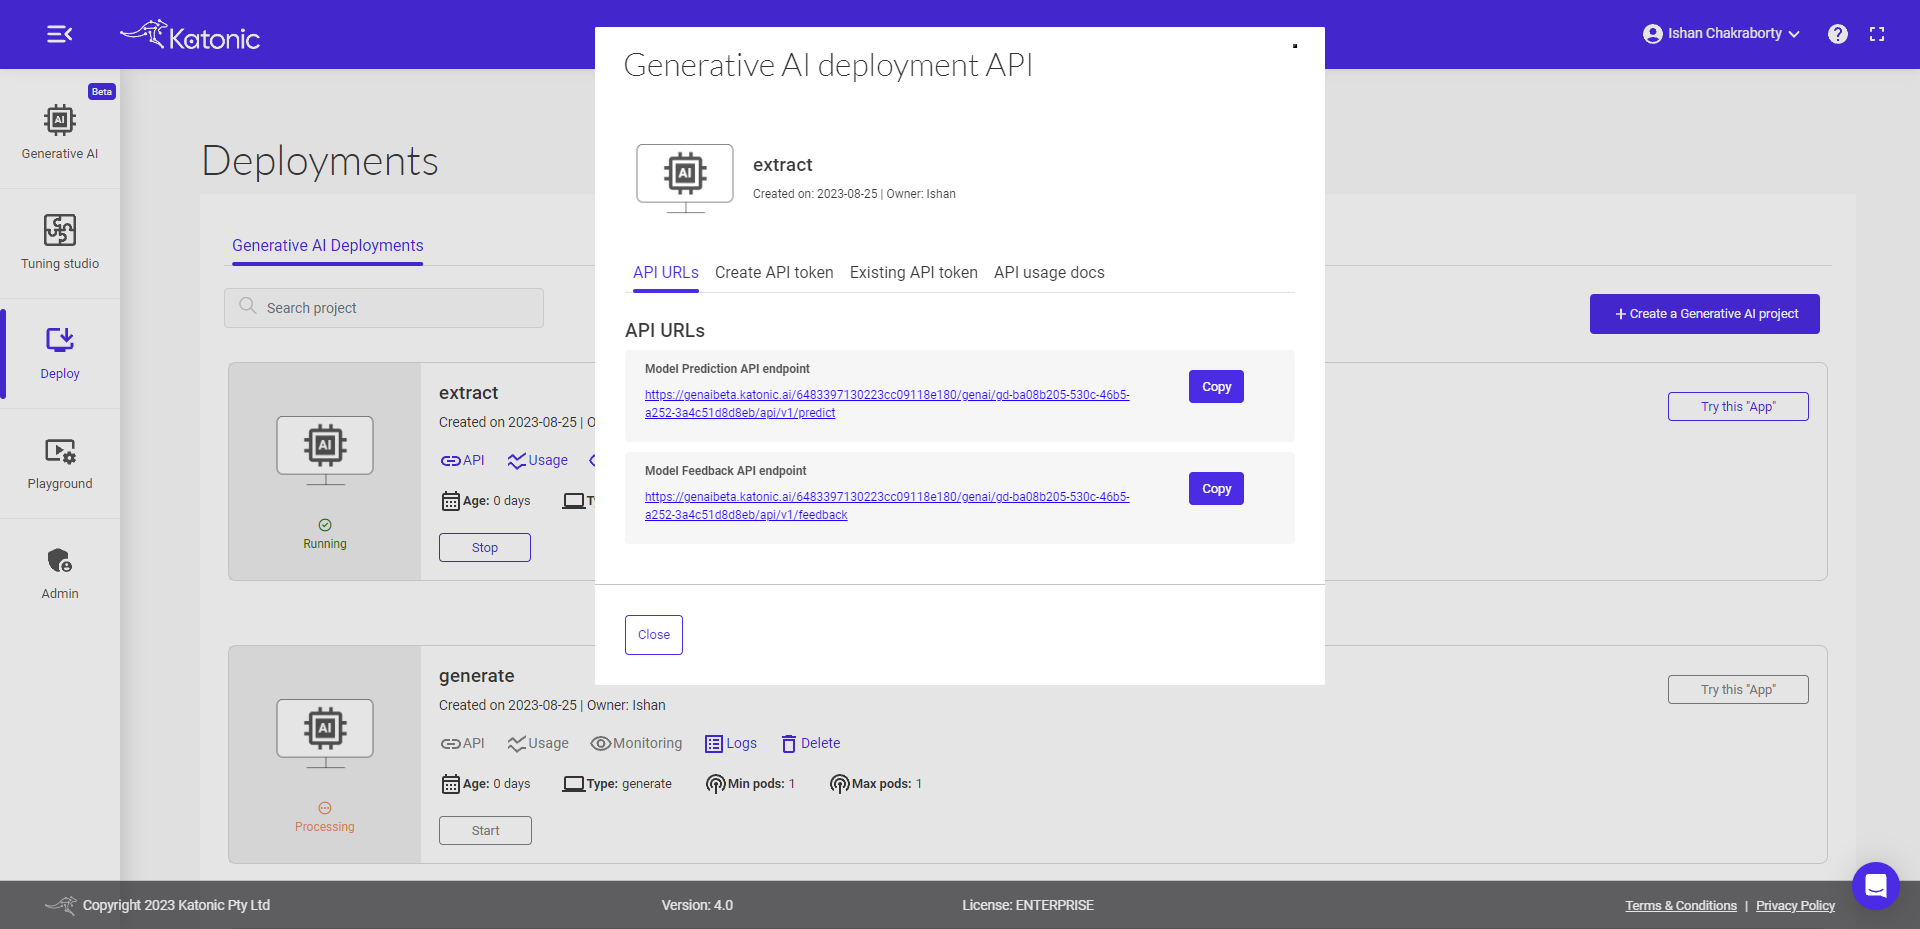This screenshot has width=1920, height=929.
Task: Switch to the Create API token tab
Action: tap(774, 273)
